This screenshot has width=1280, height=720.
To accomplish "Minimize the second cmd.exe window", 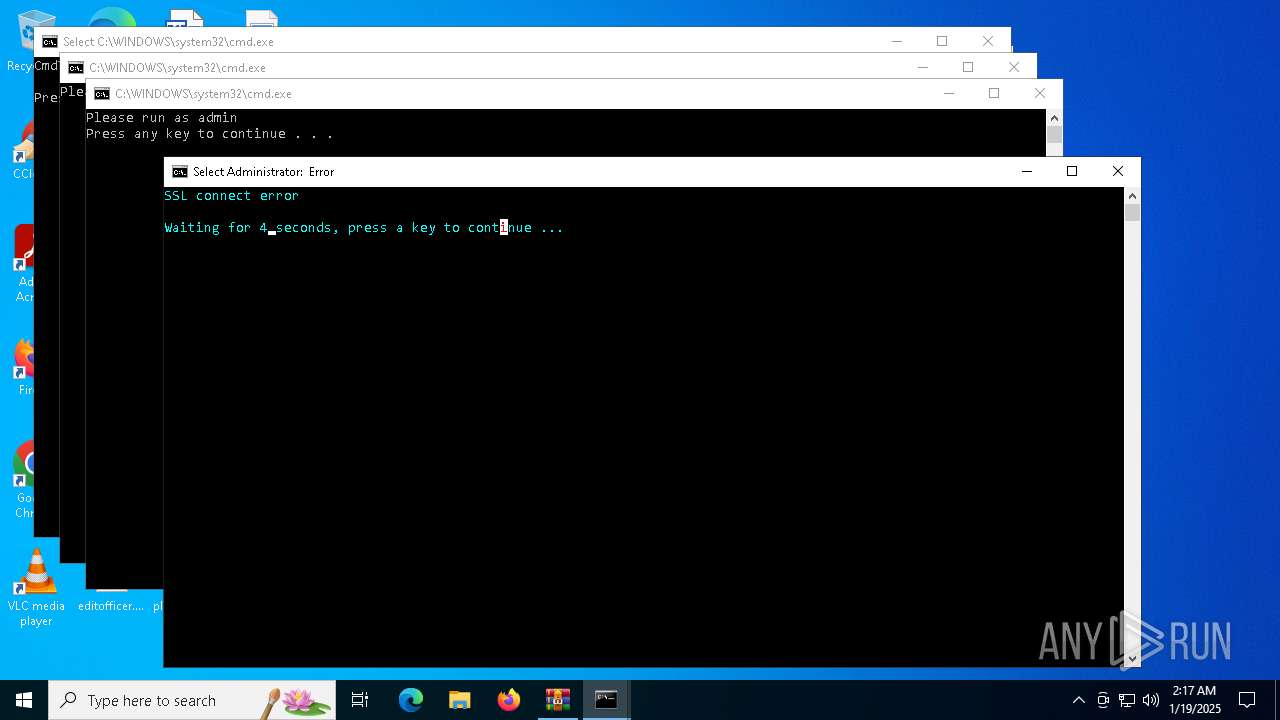I will [x=922, y=67].
